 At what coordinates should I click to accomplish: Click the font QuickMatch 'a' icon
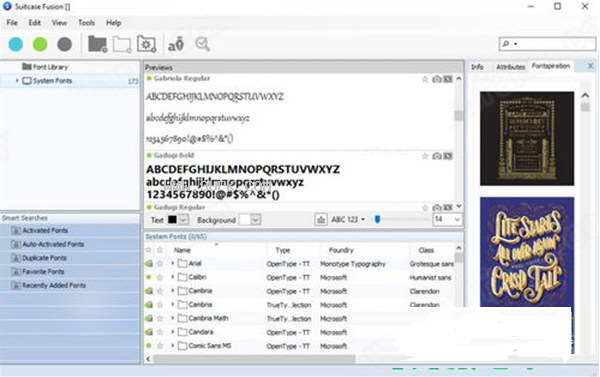tap(176, 44)
